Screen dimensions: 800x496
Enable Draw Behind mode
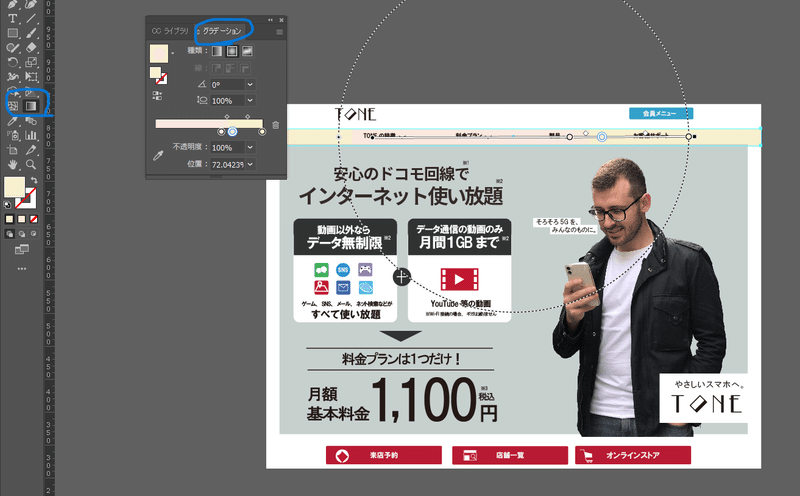(x=22, y=234)
